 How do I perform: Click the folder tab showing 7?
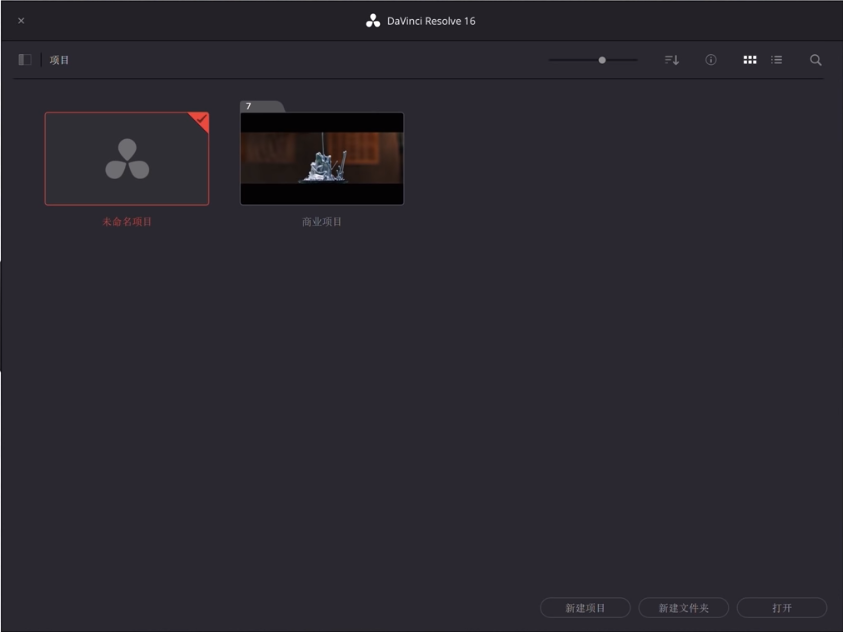262,106
